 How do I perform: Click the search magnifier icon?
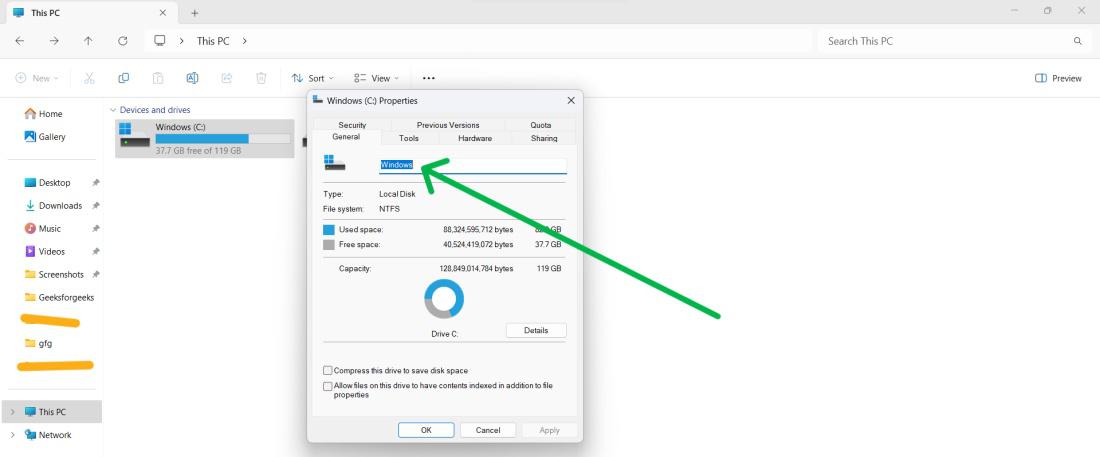pyautogui.click(x=1078, y=41)
